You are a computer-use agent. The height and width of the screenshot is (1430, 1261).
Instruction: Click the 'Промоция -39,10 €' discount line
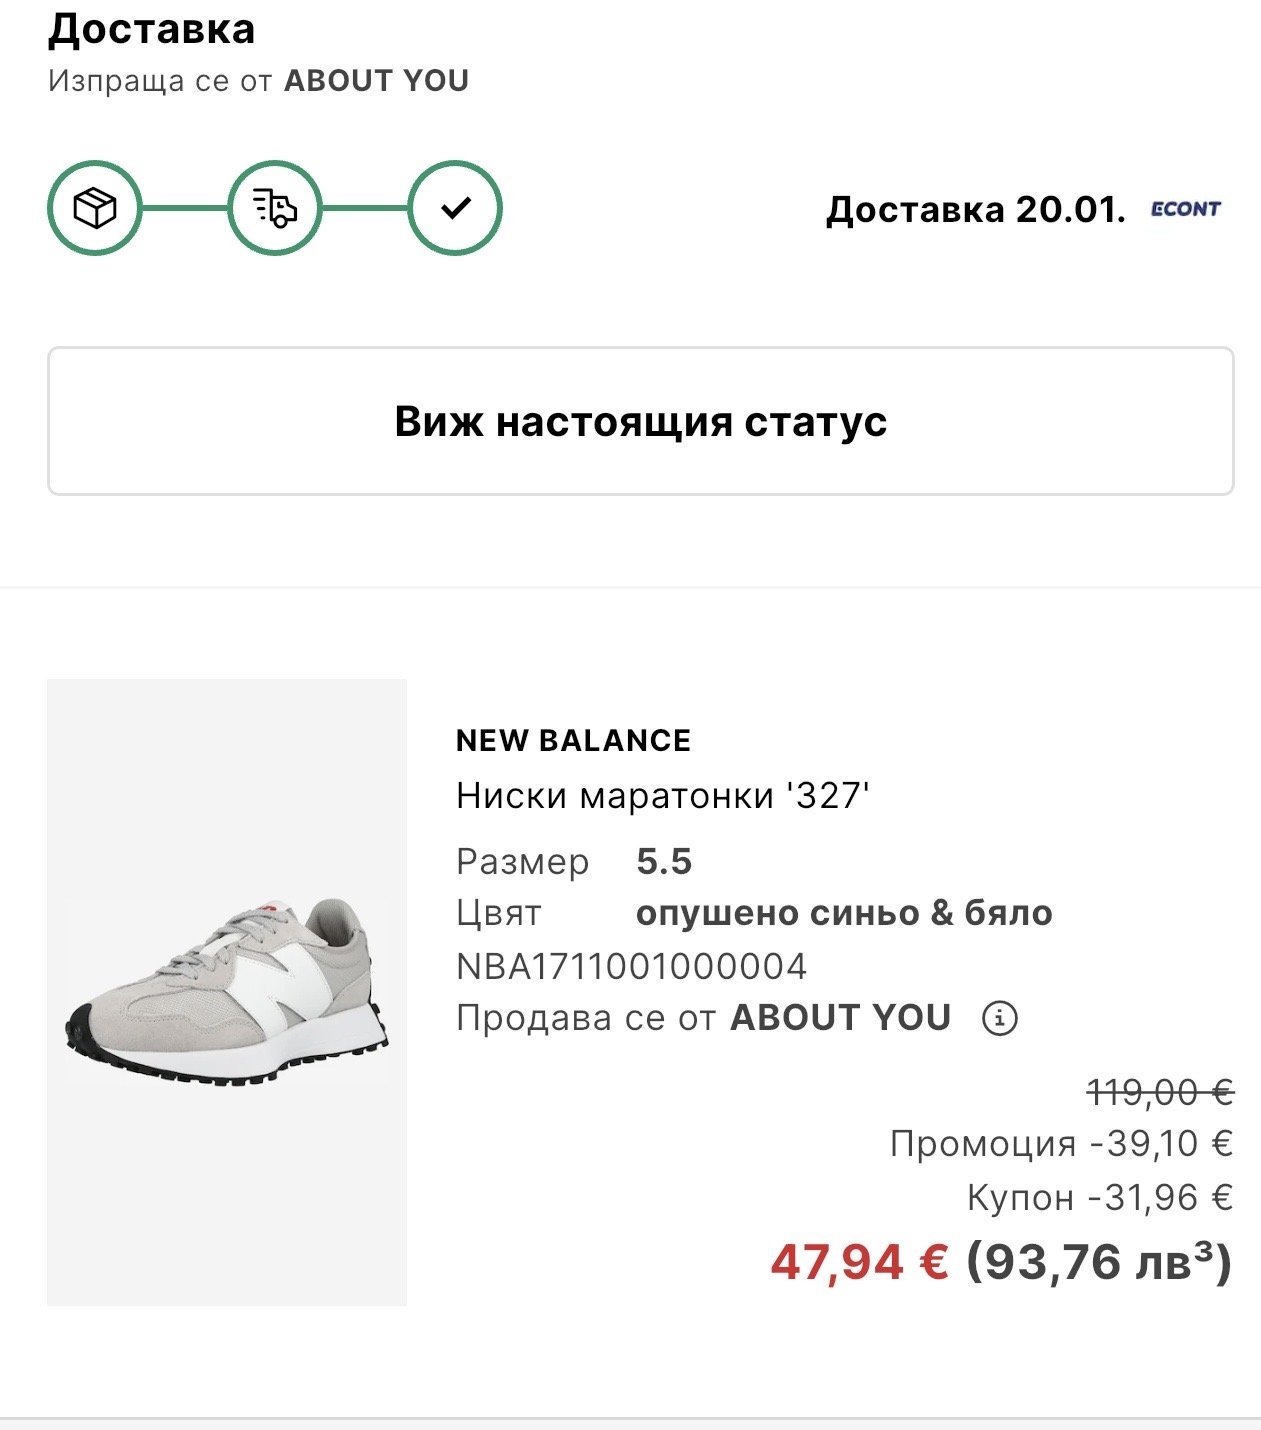(x=1061, y=1143)
